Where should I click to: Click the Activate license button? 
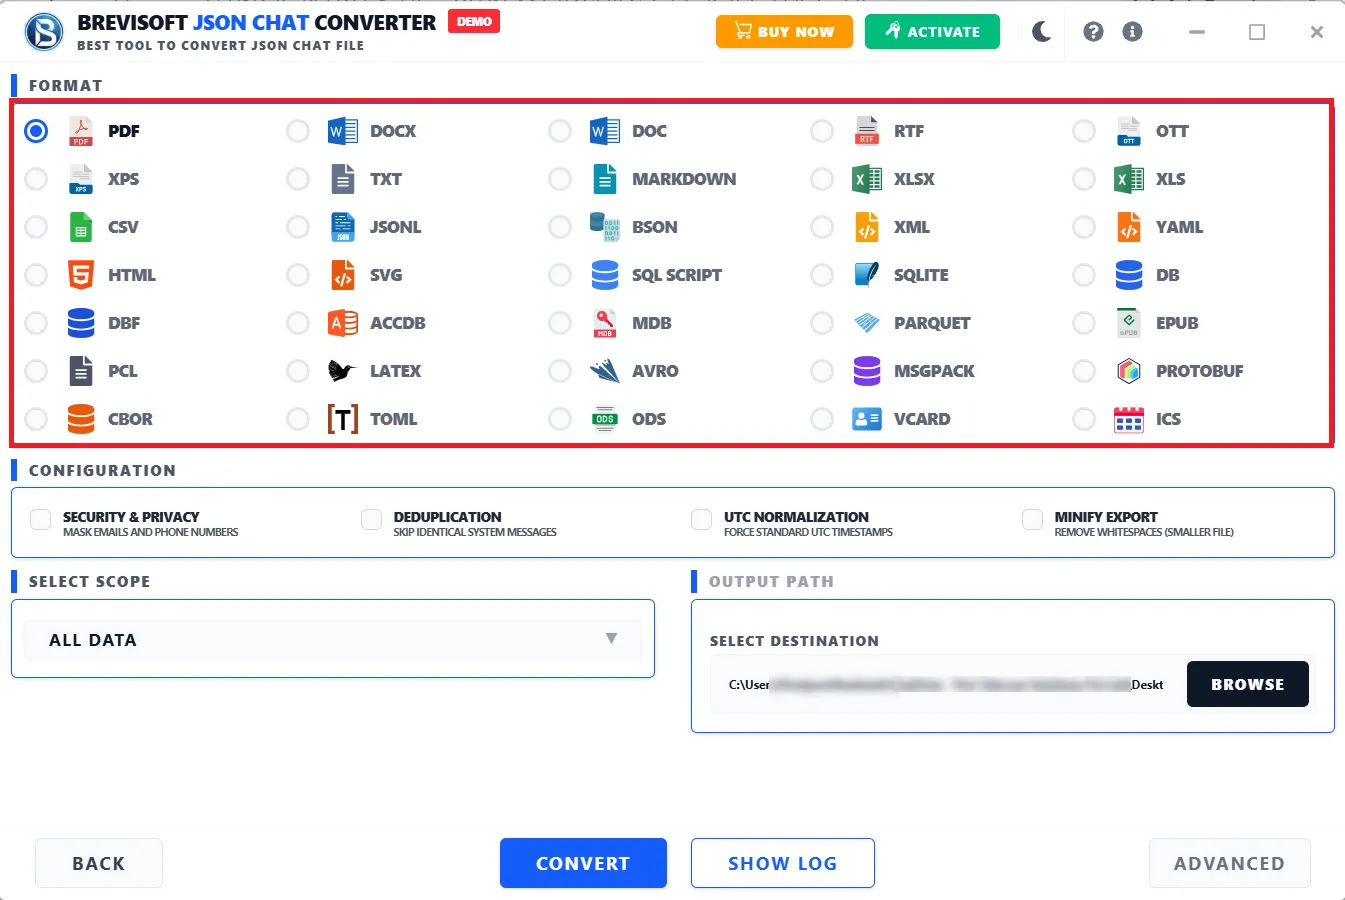(932, 31)
